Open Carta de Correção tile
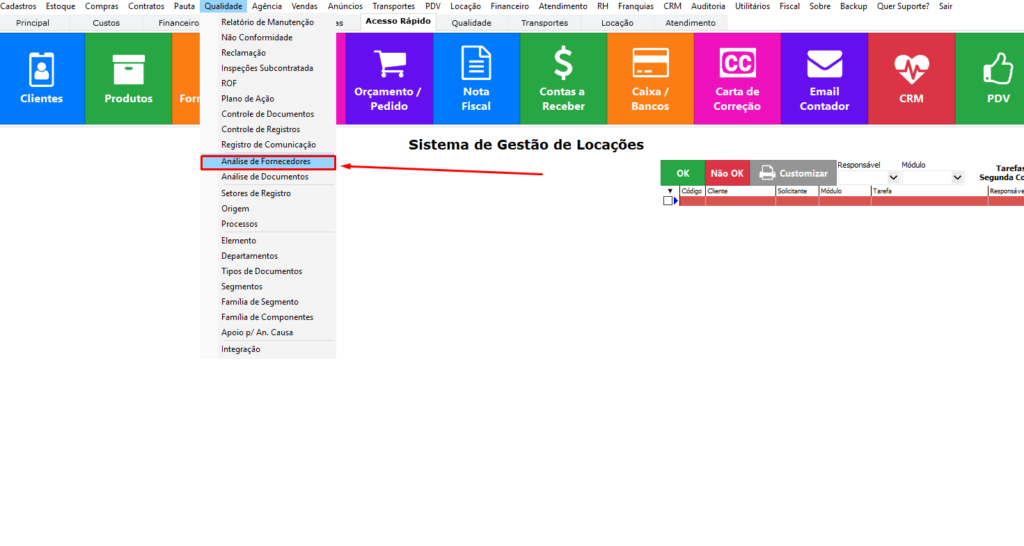Image resolution: width=1024 pixels, height=546 pixels. point(737,78)
